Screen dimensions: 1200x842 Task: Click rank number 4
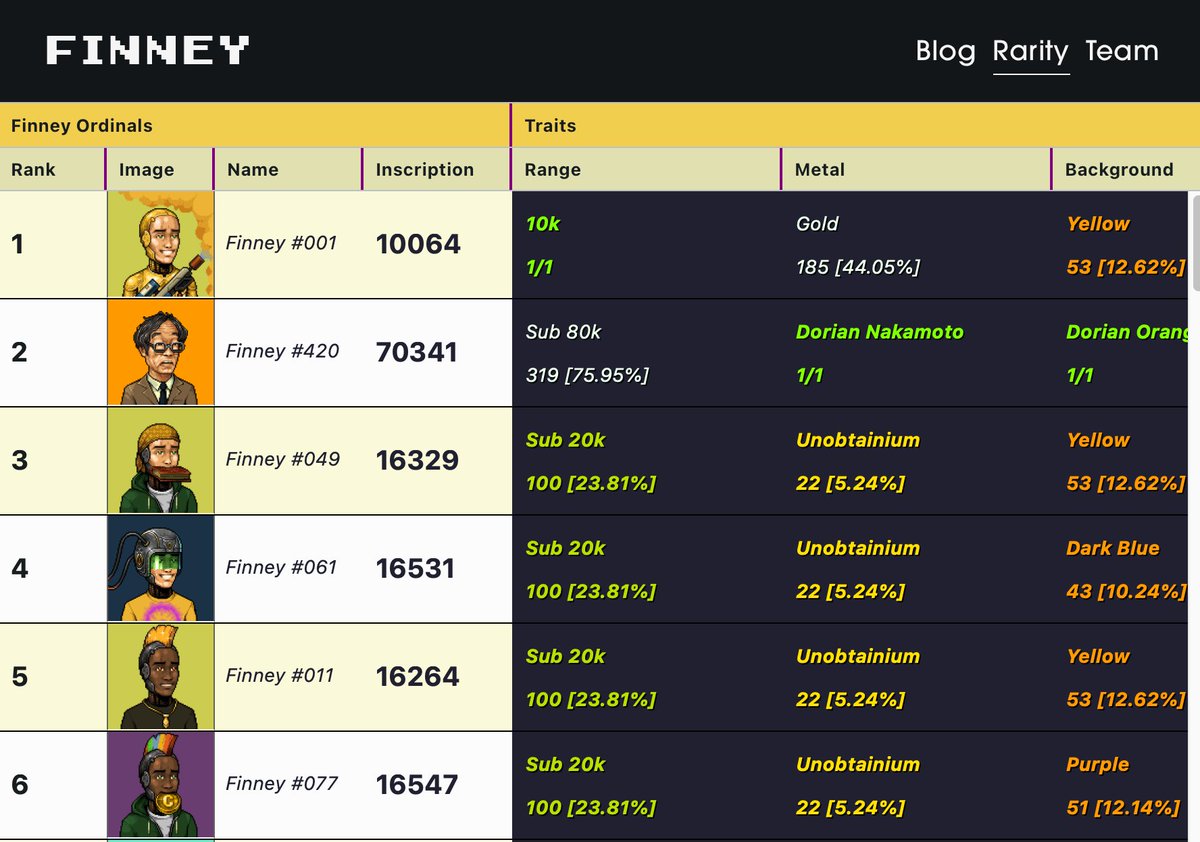pyautogui.click(x=19, y=568)
